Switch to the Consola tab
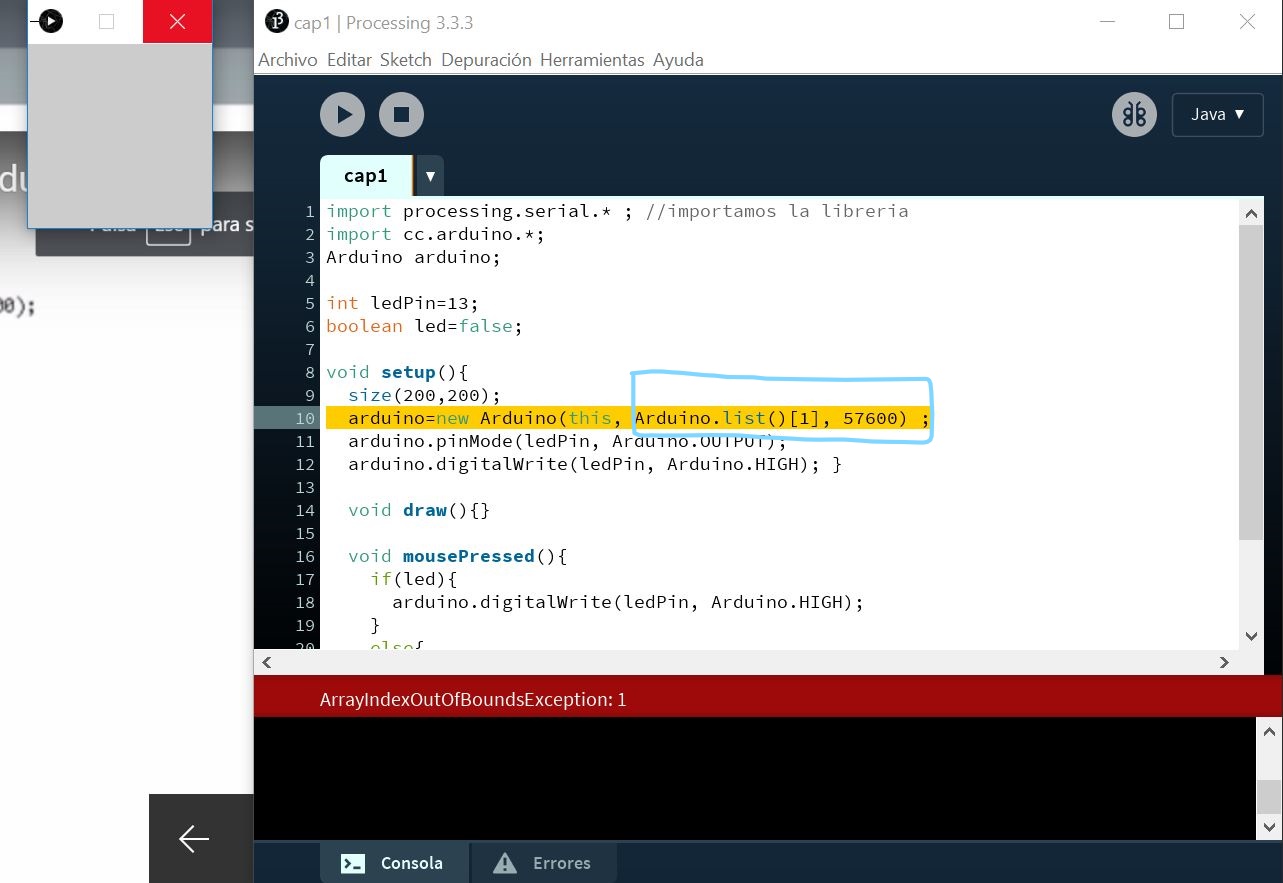The image size is (1283, 883). pos(394,863)
